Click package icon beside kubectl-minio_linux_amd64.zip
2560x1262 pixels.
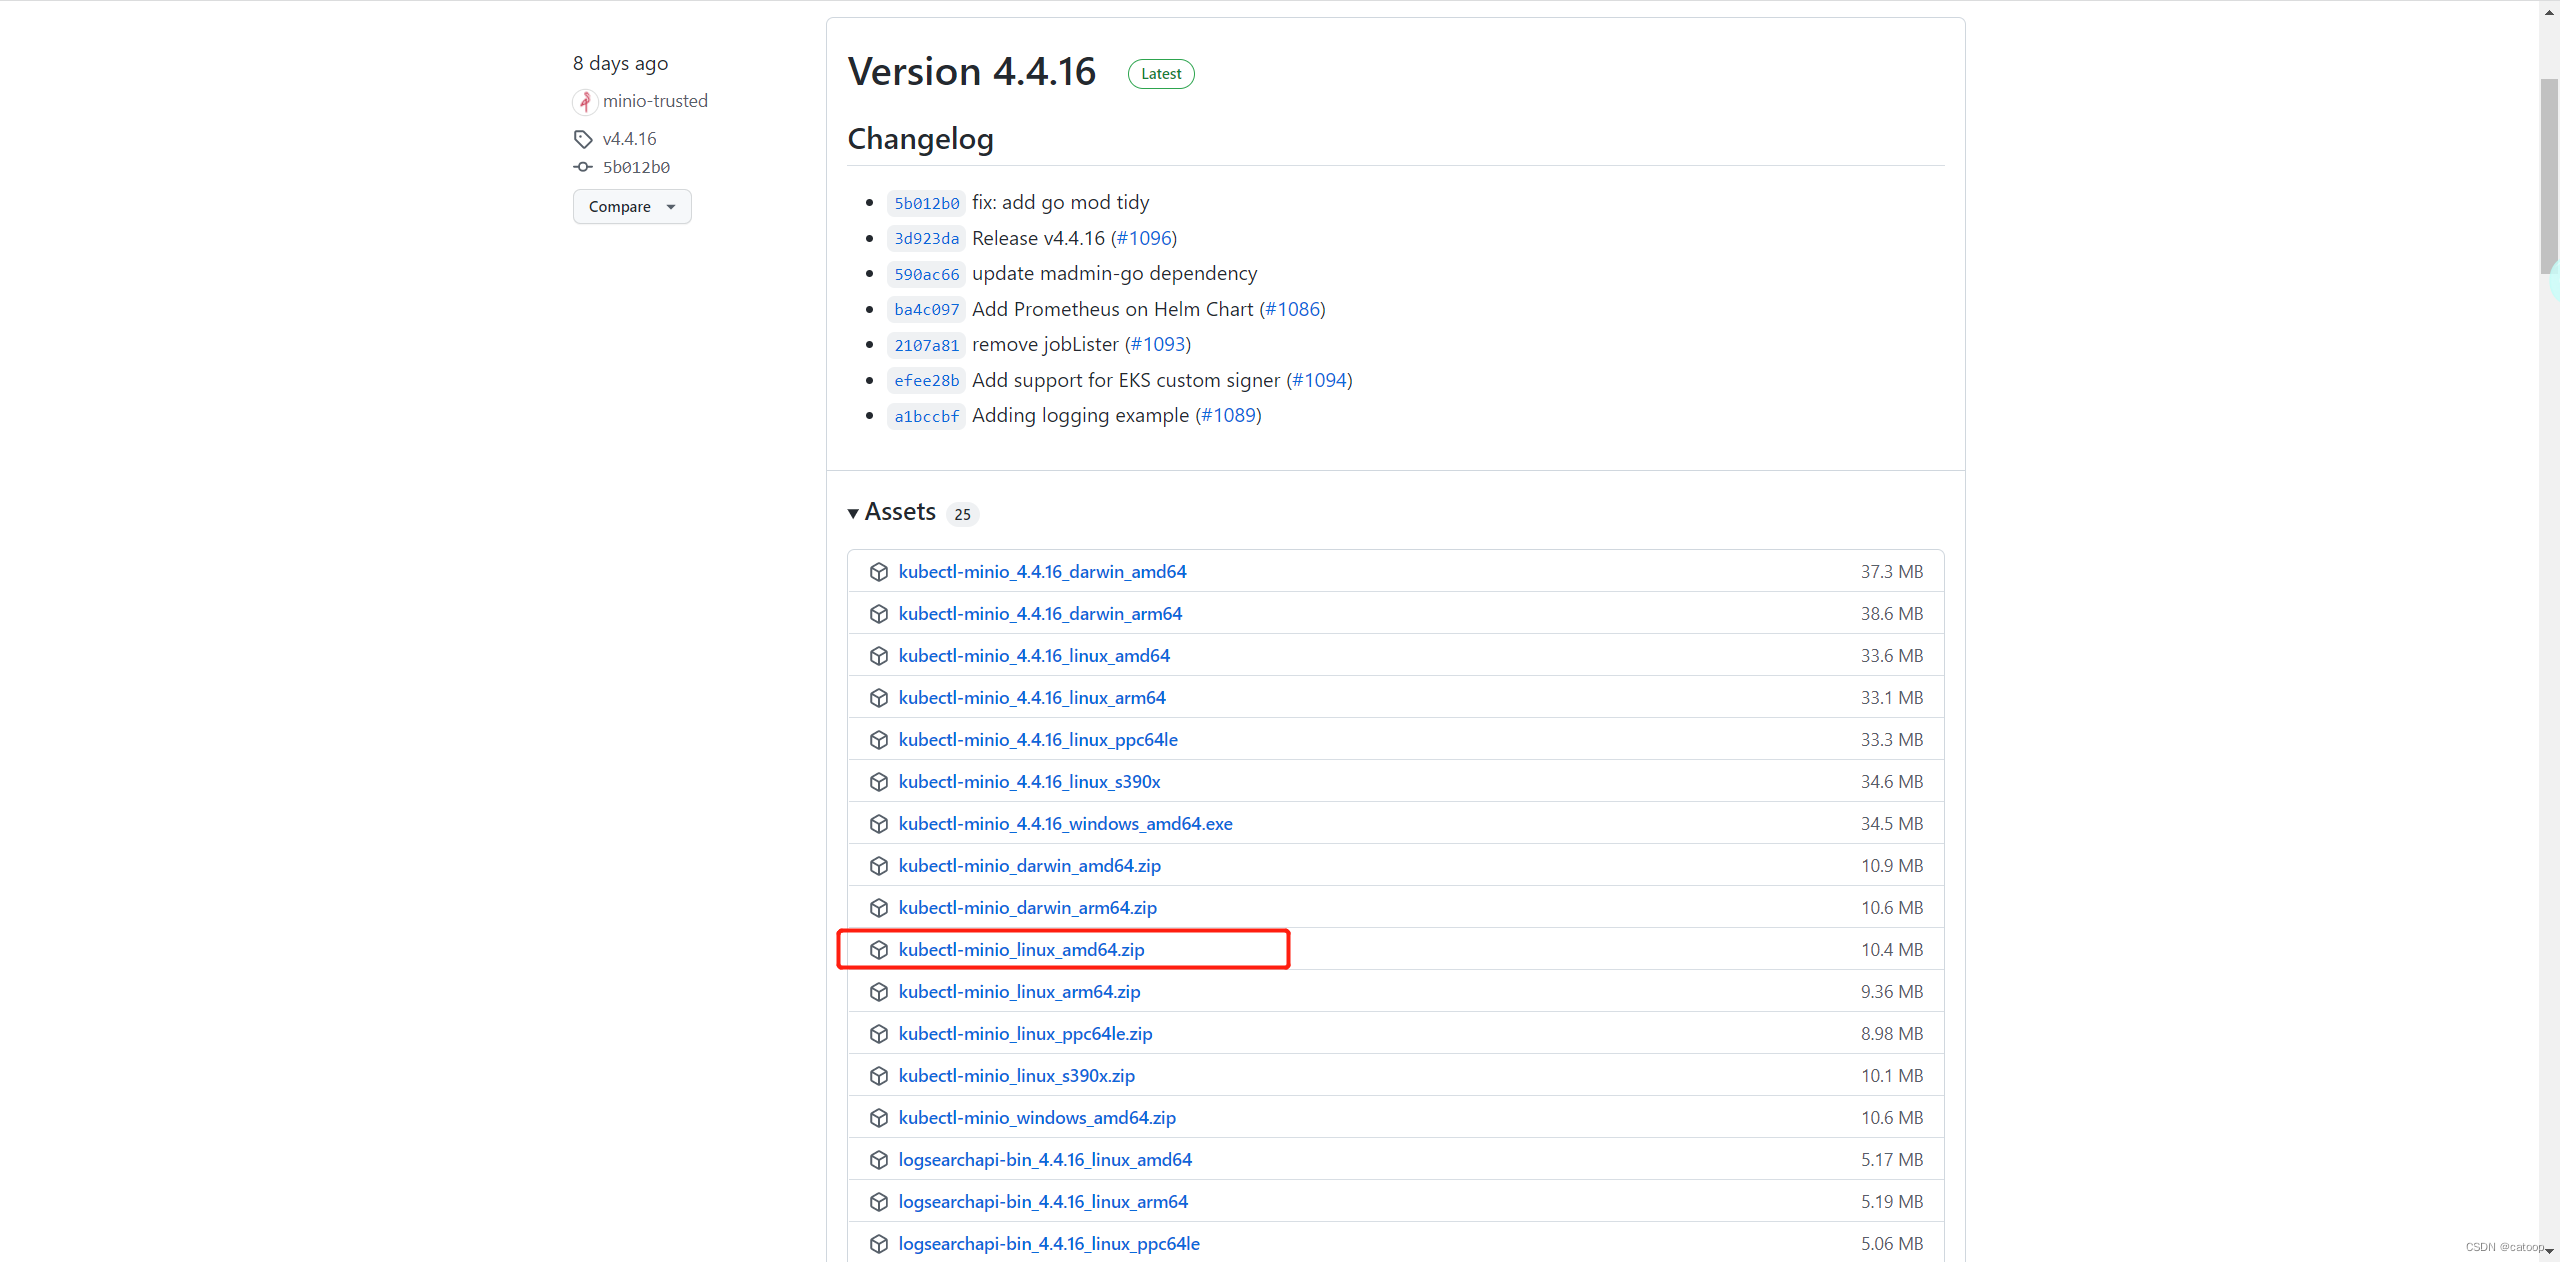pos(879,950)
